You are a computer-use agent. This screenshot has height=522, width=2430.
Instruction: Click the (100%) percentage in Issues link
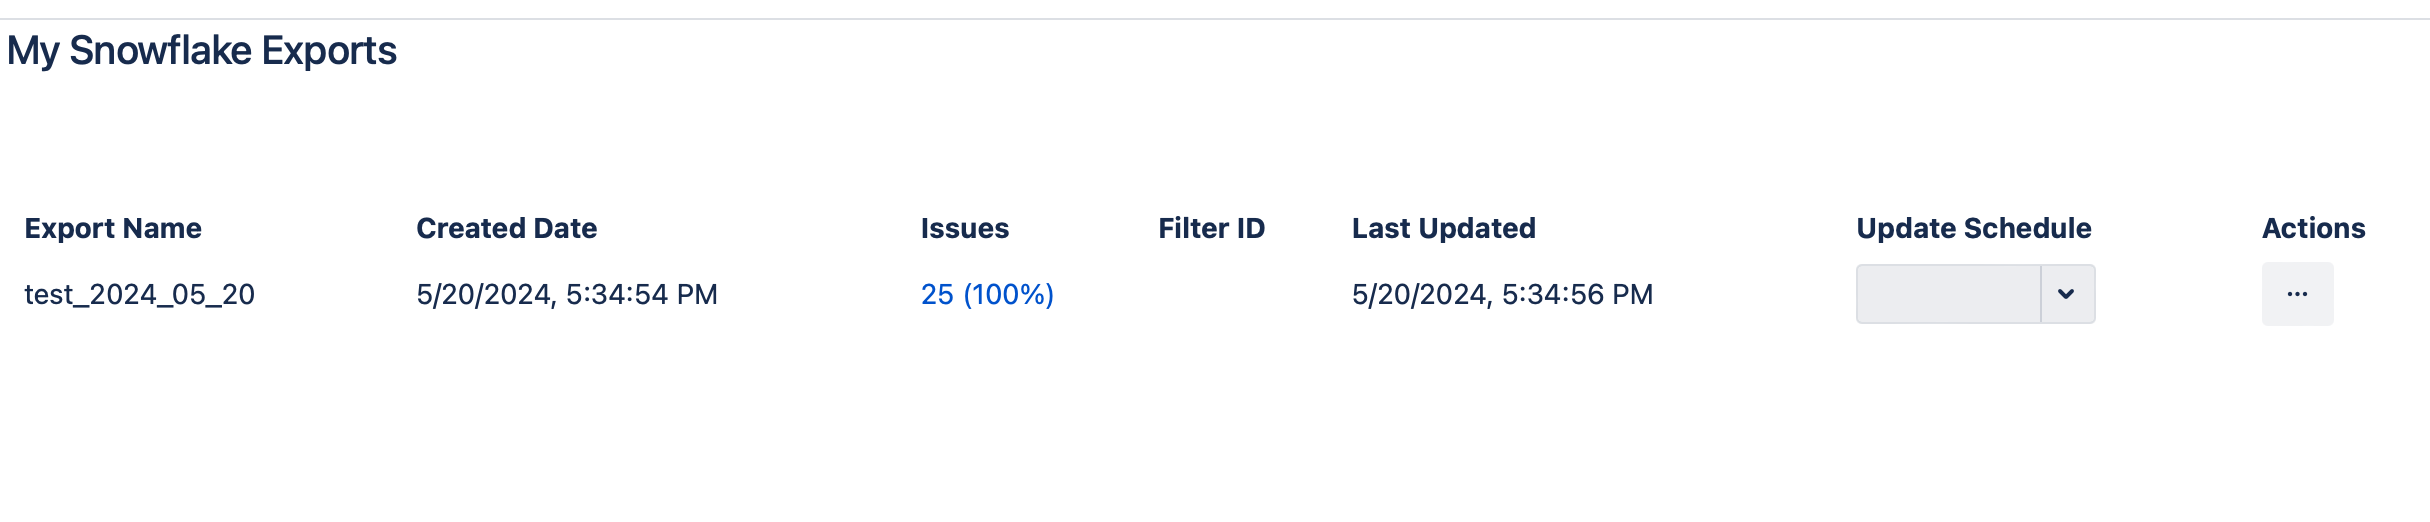point(1008,294)
